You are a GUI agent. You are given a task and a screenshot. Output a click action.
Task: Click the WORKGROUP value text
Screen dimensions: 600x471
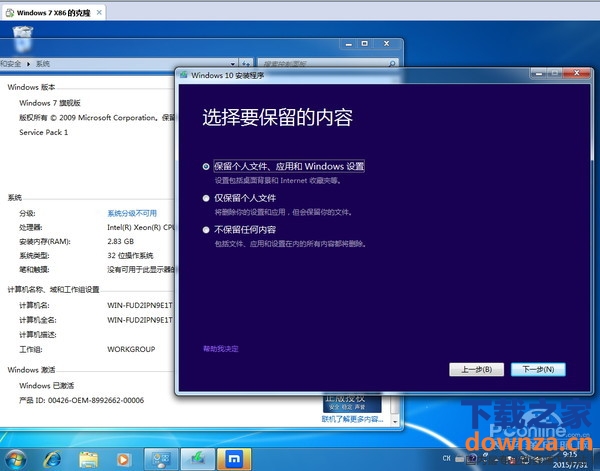coord(131,349)
